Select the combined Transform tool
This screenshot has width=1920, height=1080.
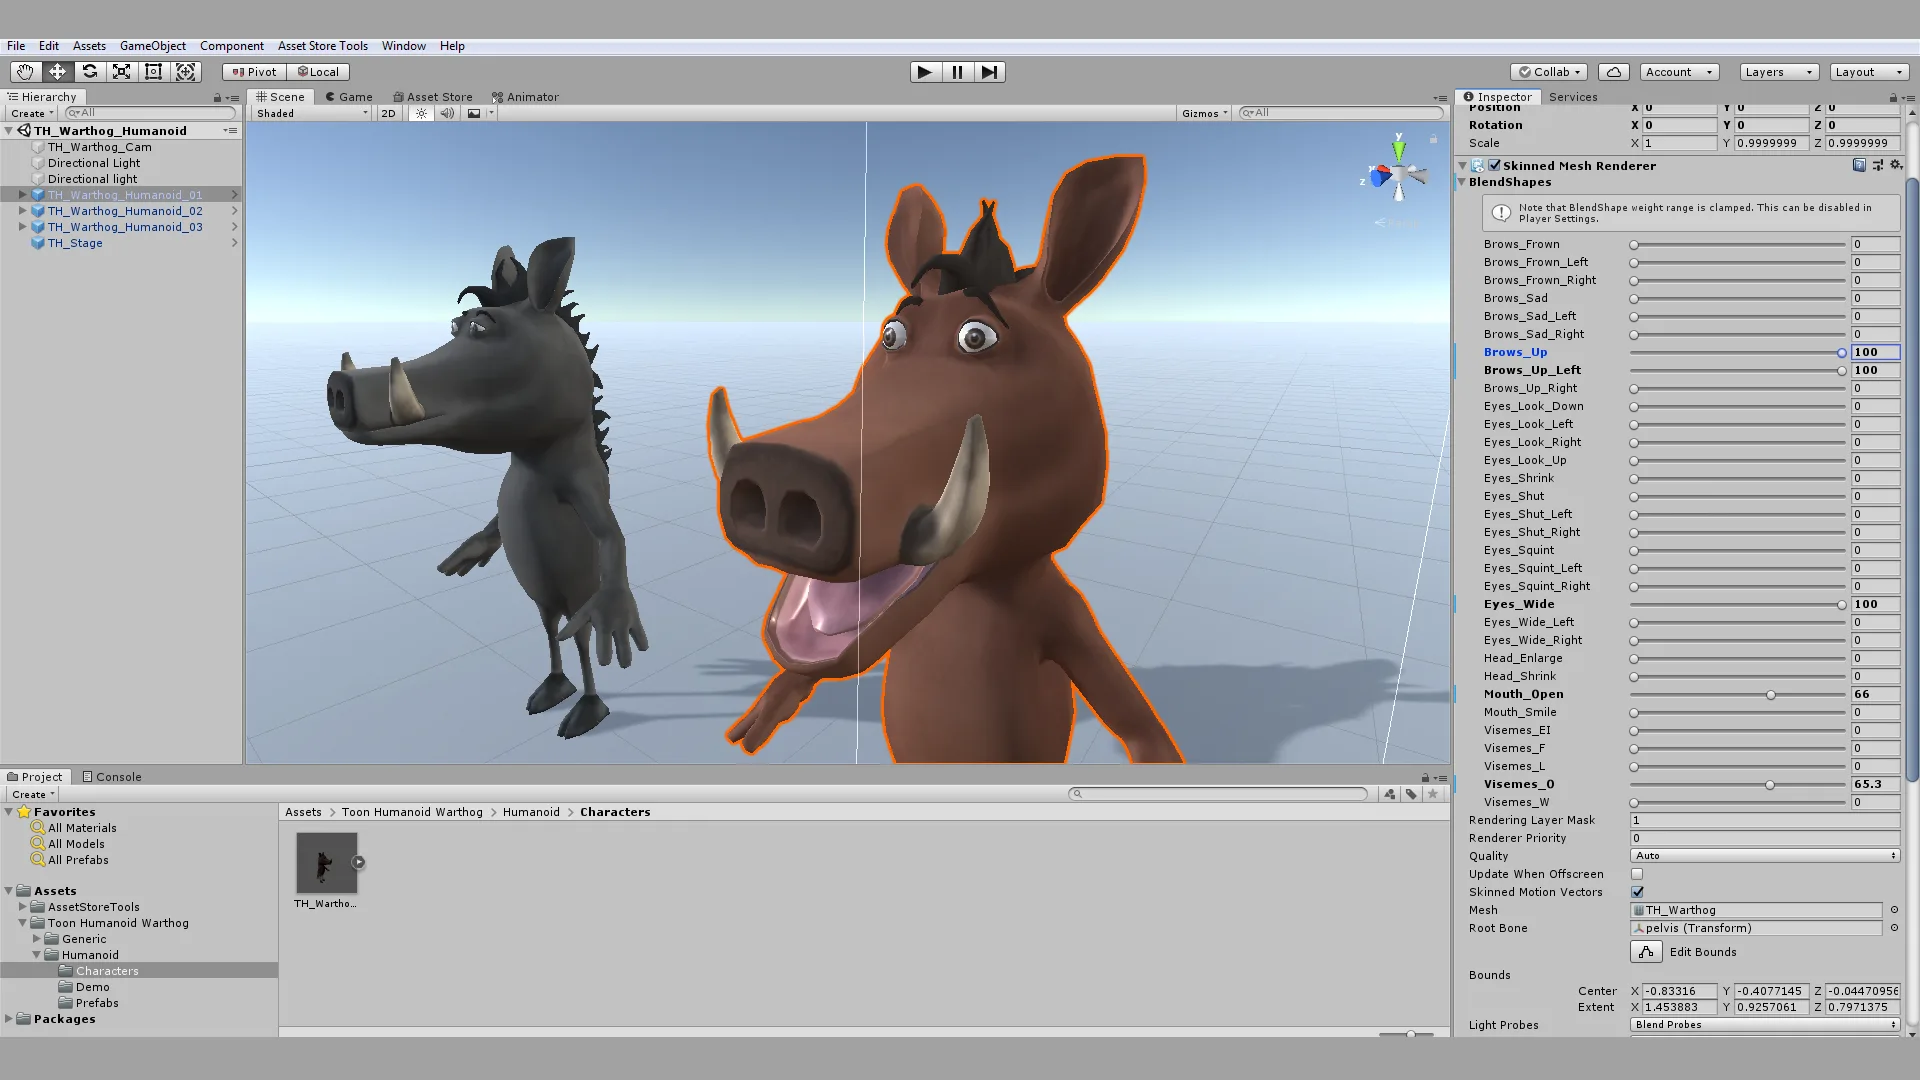click(x=185, y=72)
